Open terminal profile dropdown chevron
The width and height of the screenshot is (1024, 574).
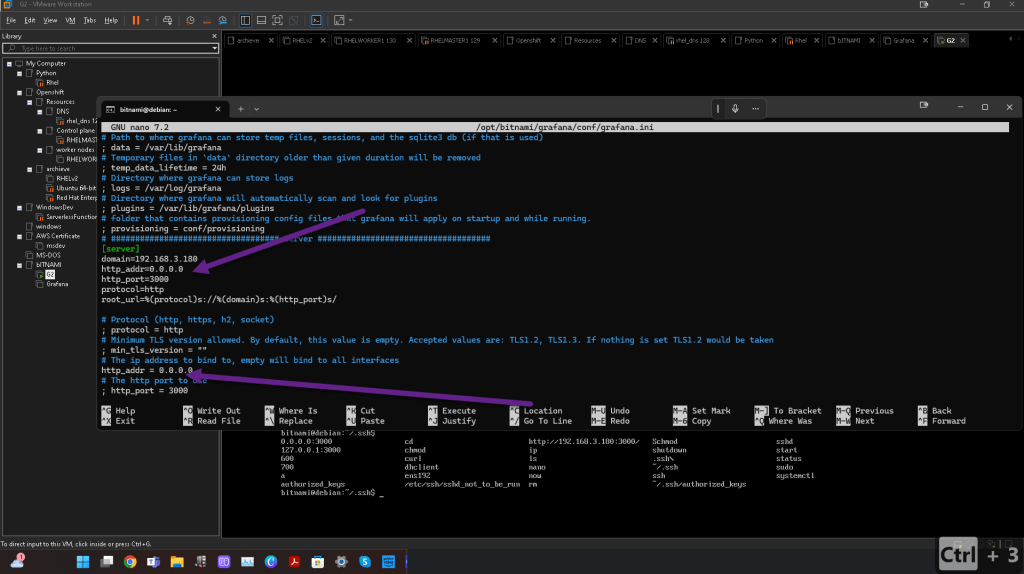tap(257, 109)
